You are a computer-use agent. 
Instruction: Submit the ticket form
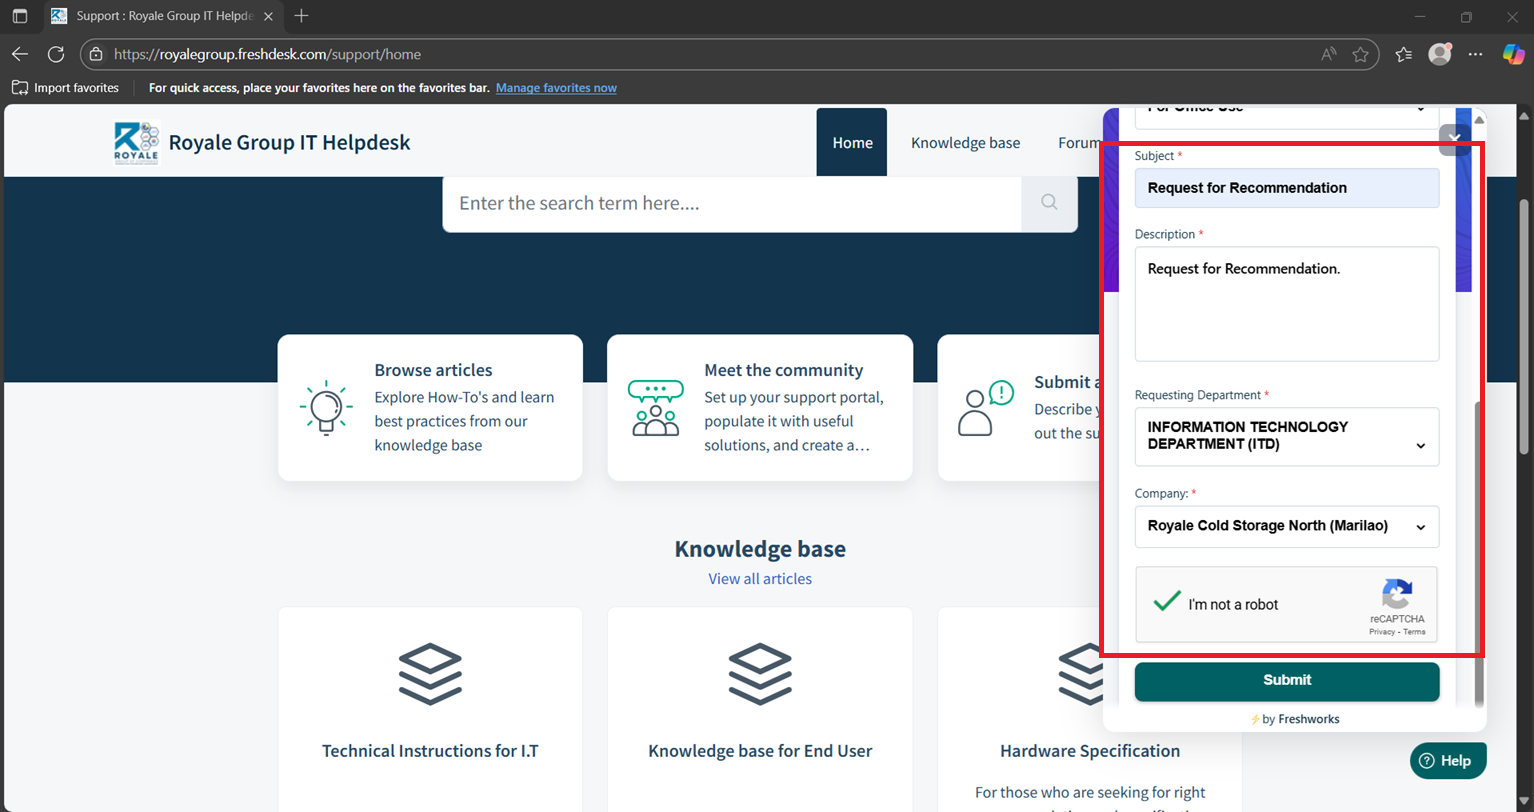(x=1287, y=680)
